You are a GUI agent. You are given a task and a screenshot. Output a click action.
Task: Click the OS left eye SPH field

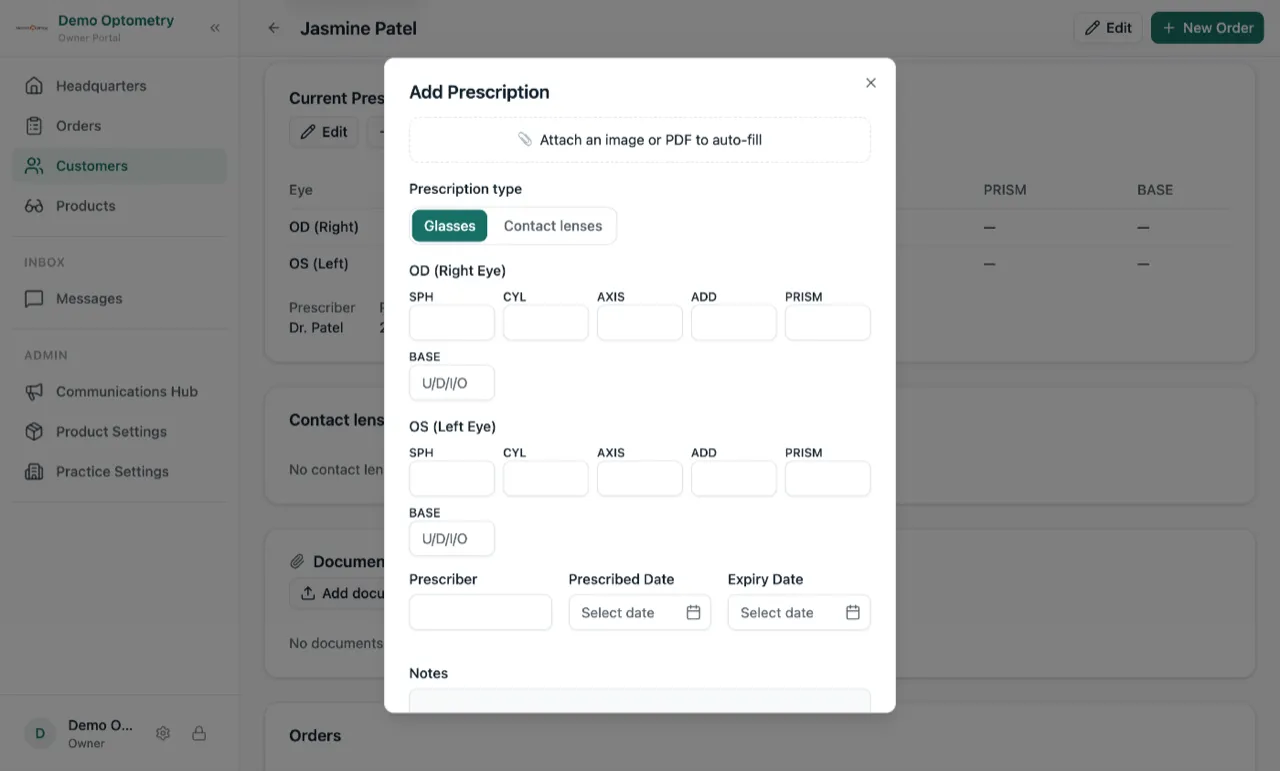pos(452,479)
